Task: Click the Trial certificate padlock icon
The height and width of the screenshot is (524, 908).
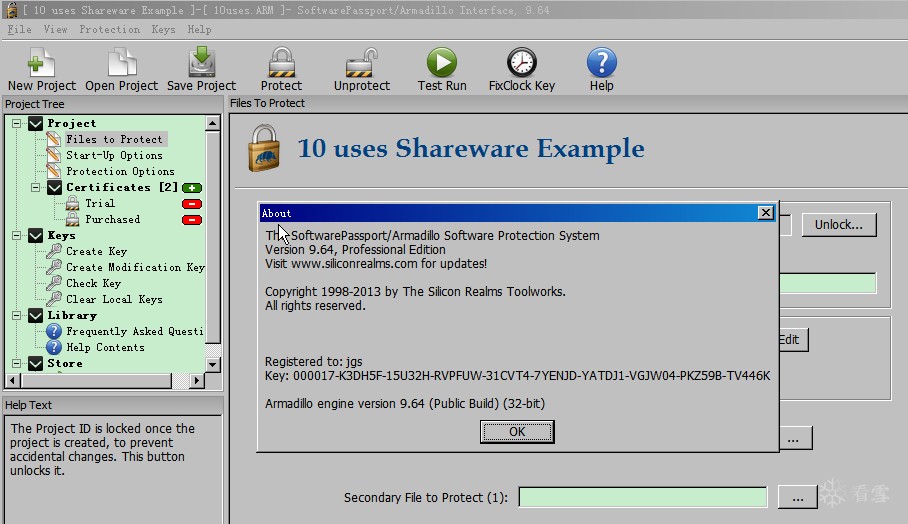Action: coord(72,203)
